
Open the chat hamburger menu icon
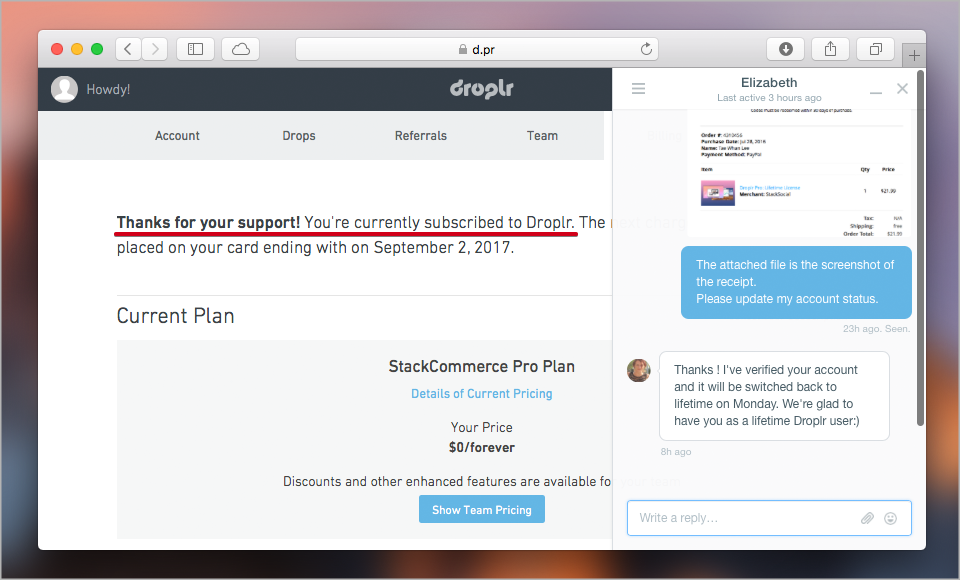pyautogui.click(x=639, y=89)
